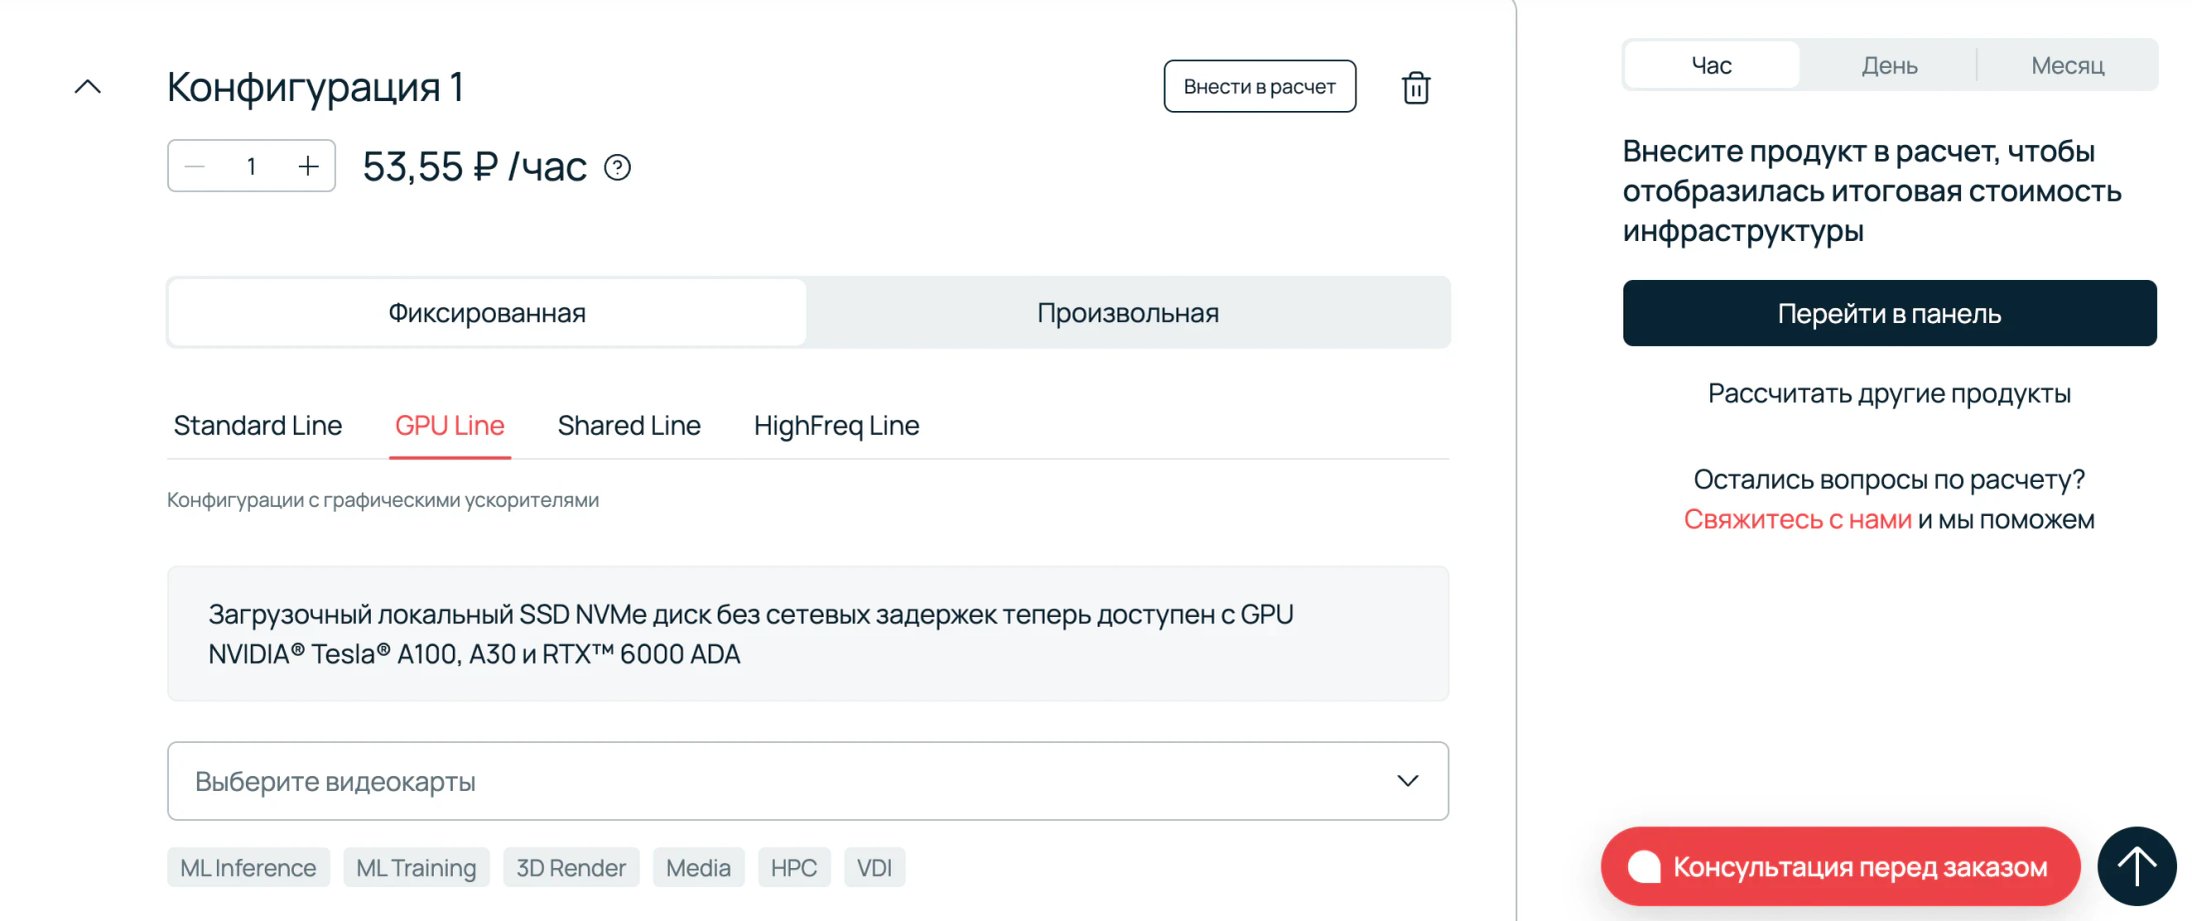Viewport: 2192px width, 921px height.
Task: Open the HighFreq Line tab
Action: (836, 426)
